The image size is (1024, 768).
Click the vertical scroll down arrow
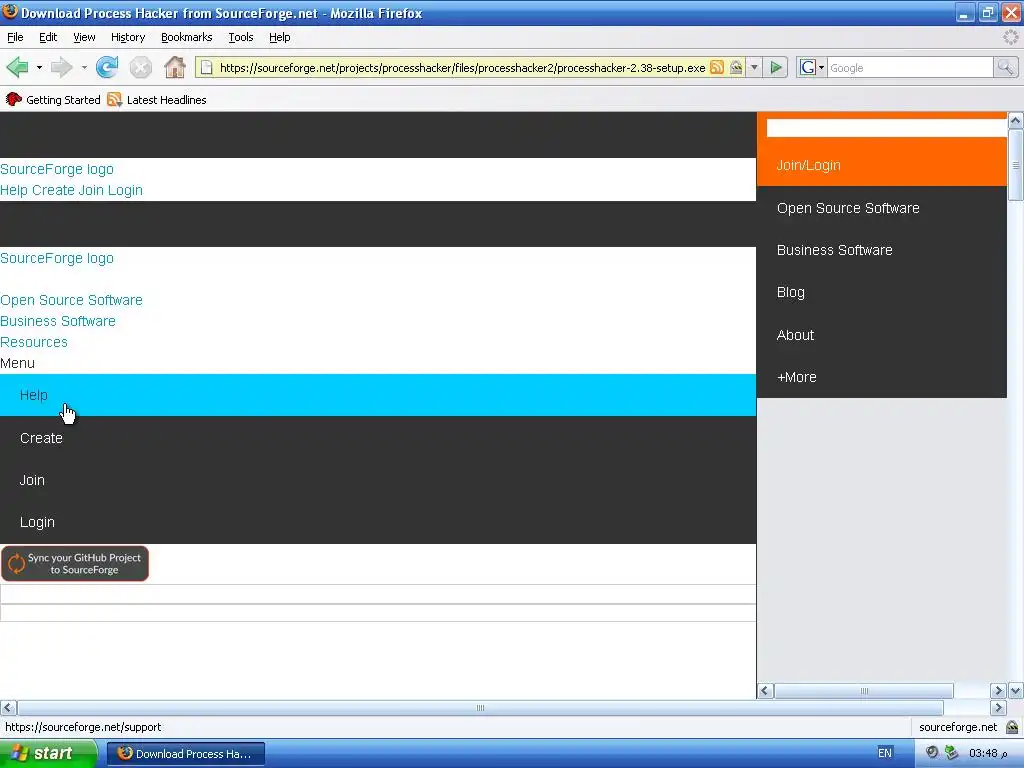1016,691
